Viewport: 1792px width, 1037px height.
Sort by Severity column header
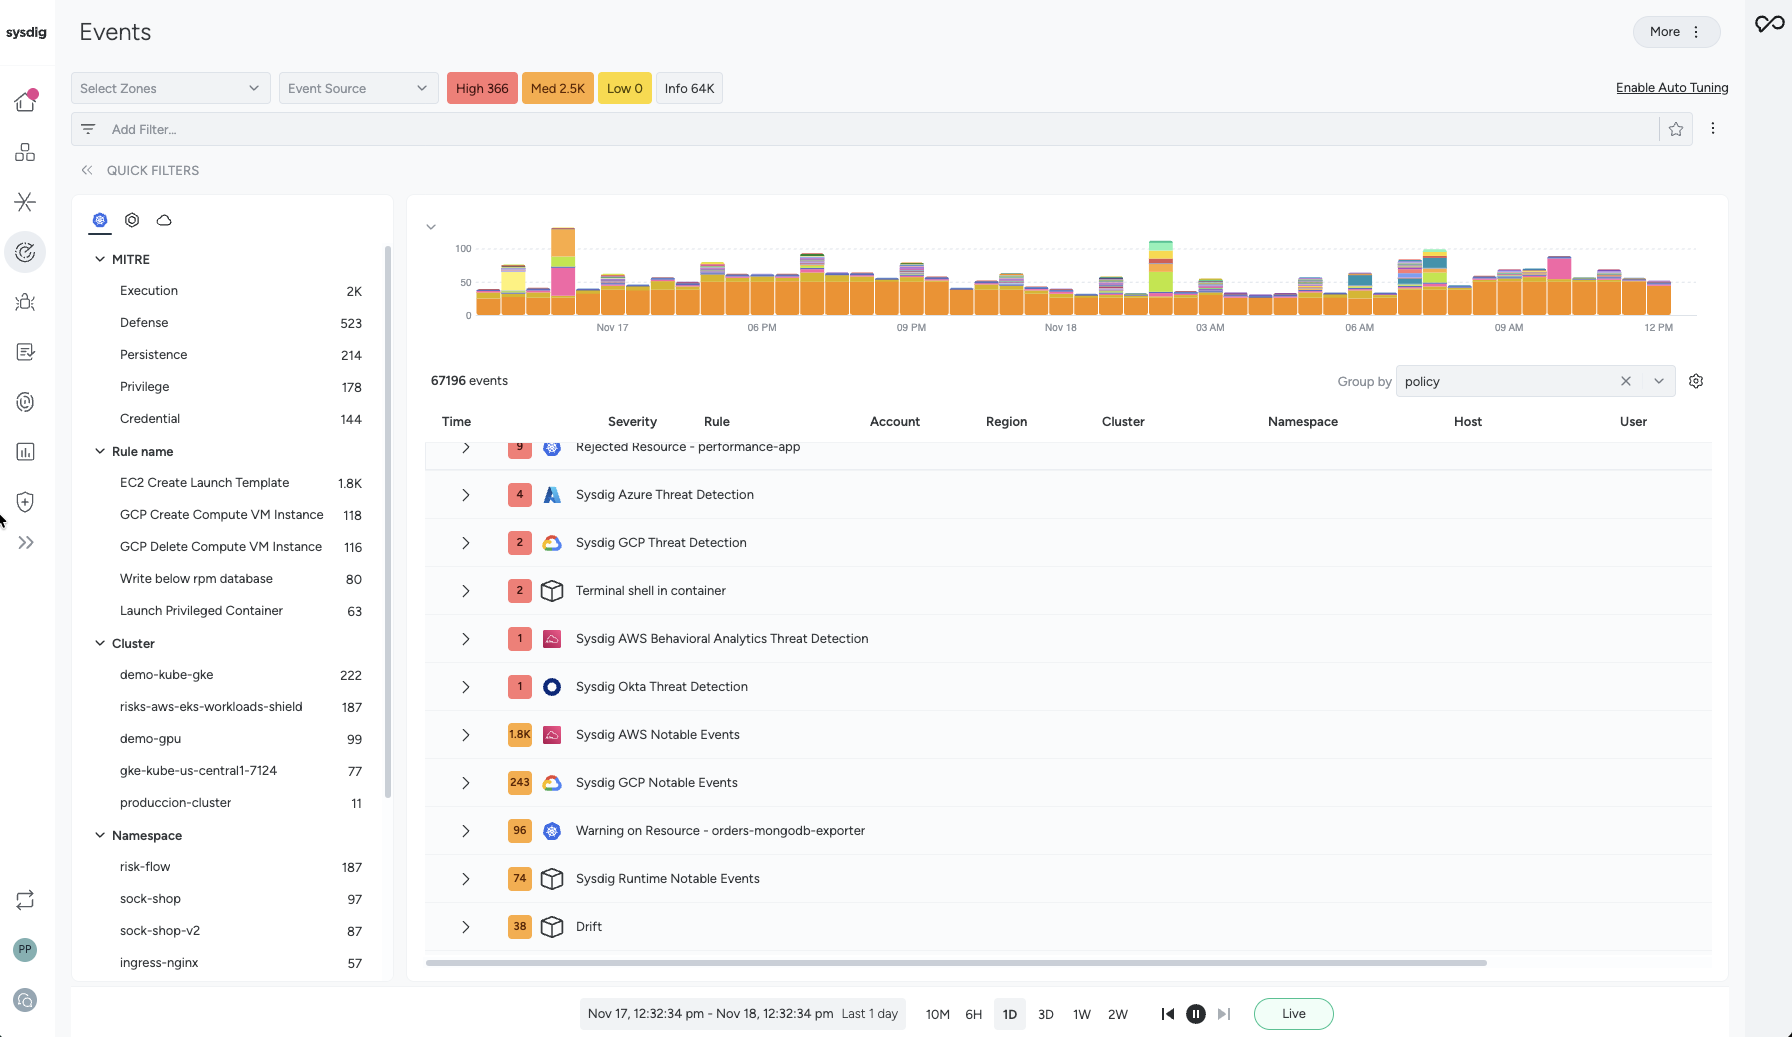pos(632,422)
